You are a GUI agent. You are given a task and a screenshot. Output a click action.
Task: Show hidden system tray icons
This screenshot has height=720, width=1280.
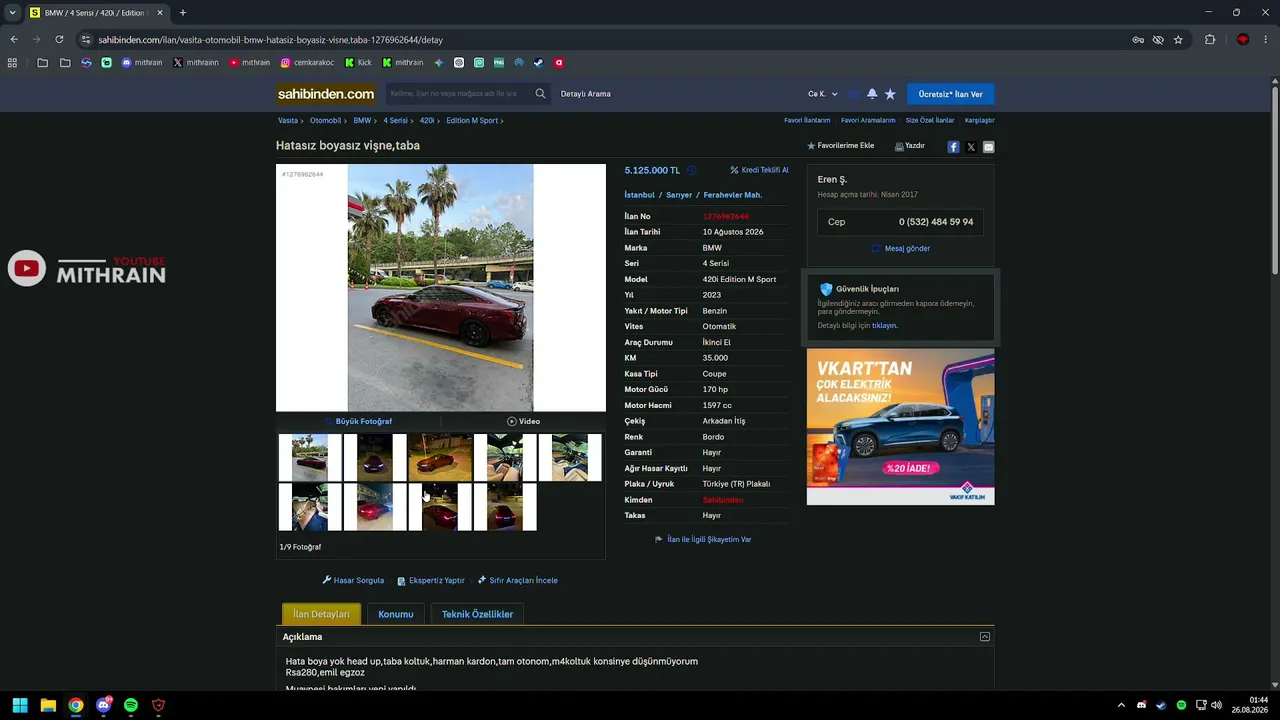click(1121, 705)
